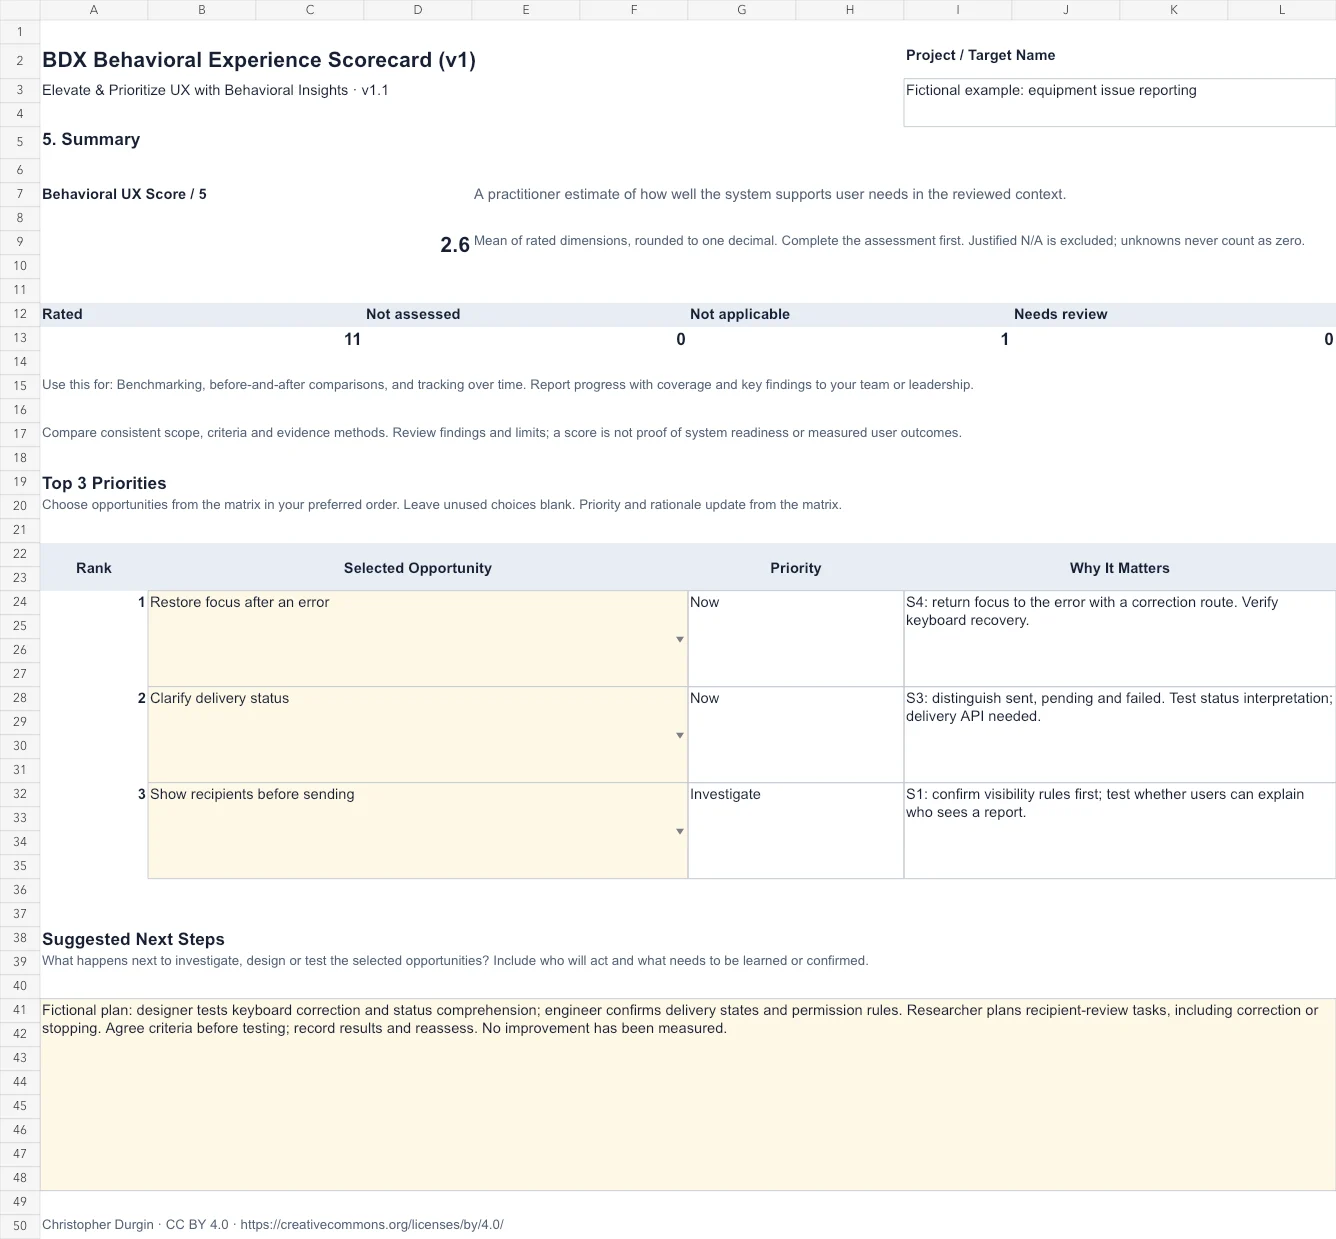Click the Project / Target Name input field

coord(1119,102)
